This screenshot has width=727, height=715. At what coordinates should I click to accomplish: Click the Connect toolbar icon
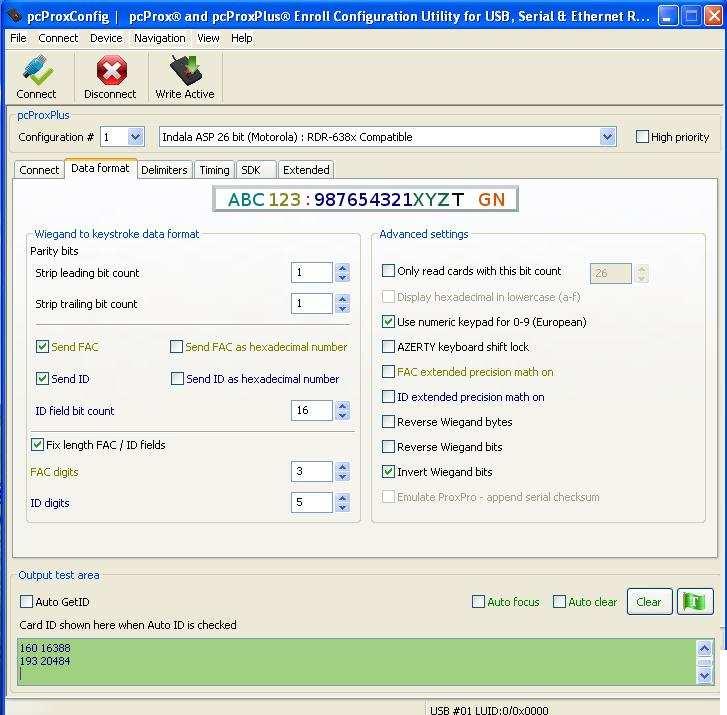[37, 77]
